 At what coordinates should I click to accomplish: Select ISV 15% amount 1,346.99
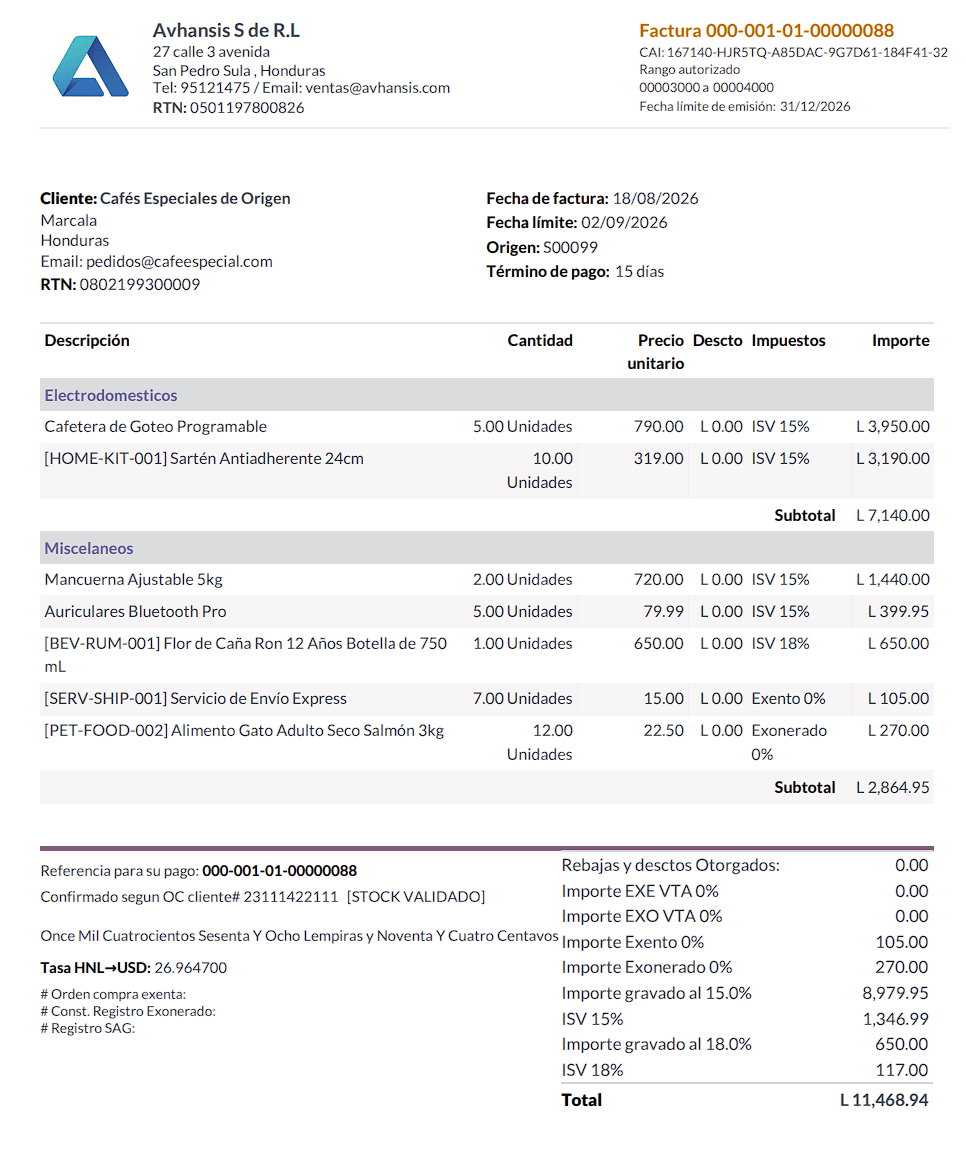click(895, 1019)
